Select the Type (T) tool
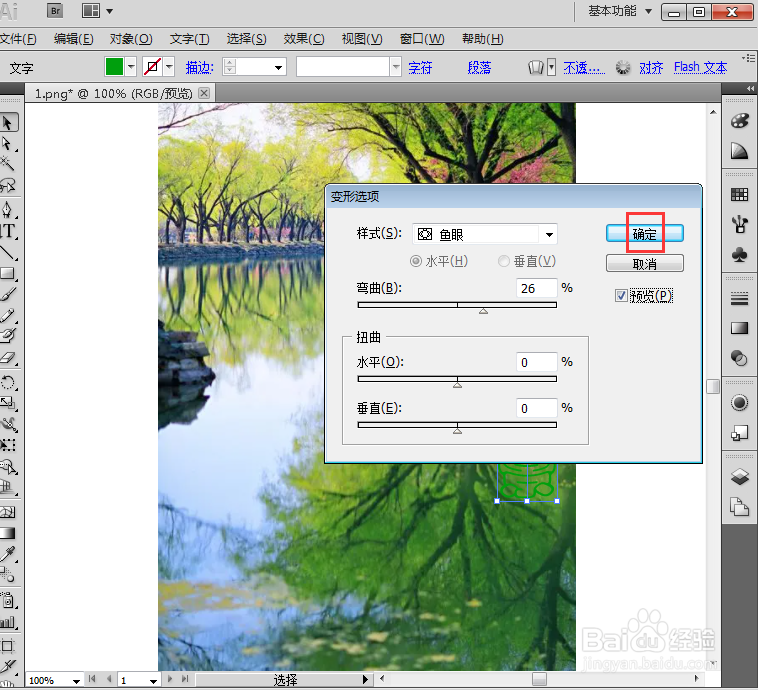758x690 pixels. point(8,231)
